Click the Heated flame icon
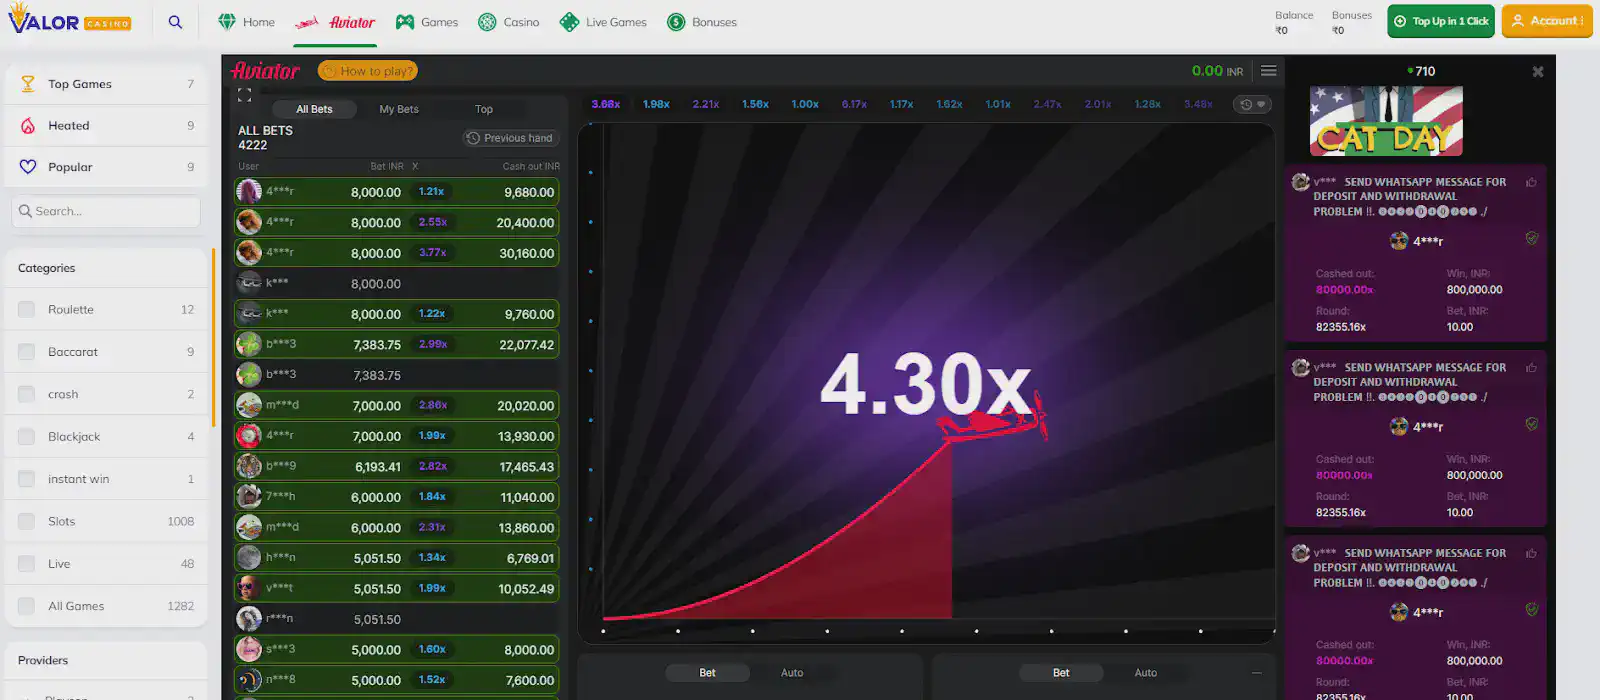Screen dimensions: 1600x700 pos(28,126)
